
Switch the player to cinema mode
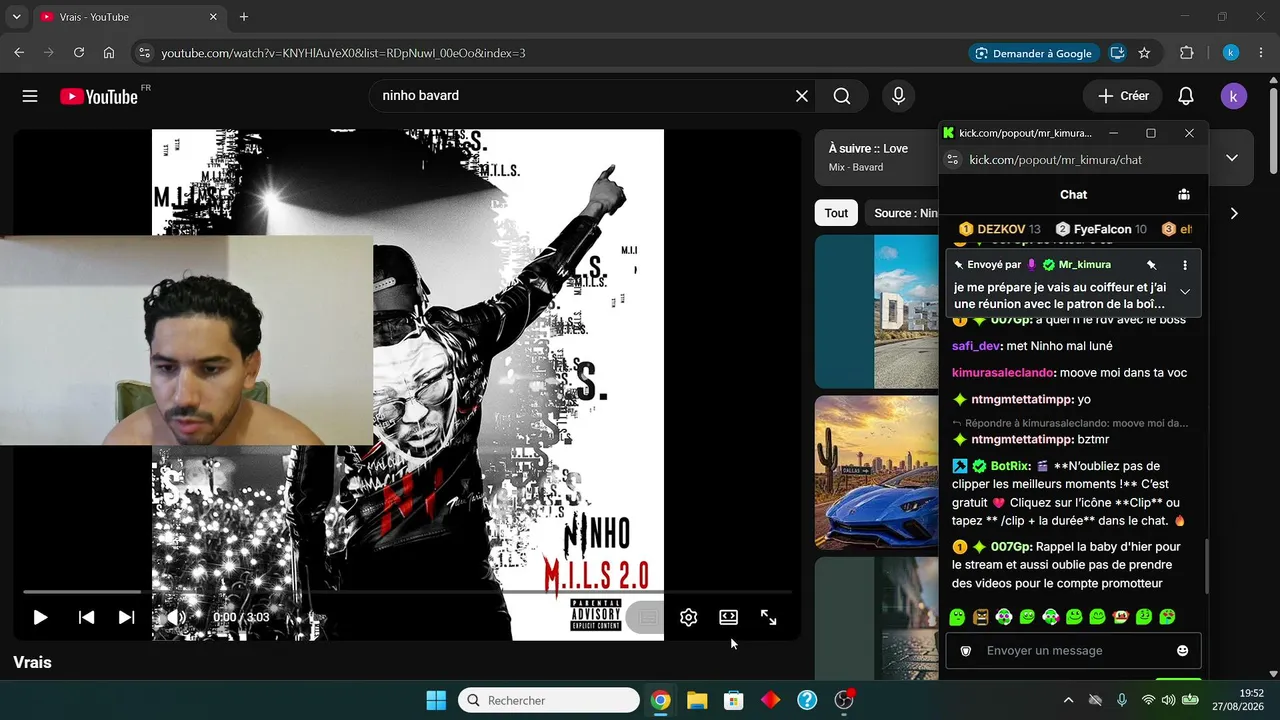728,617
